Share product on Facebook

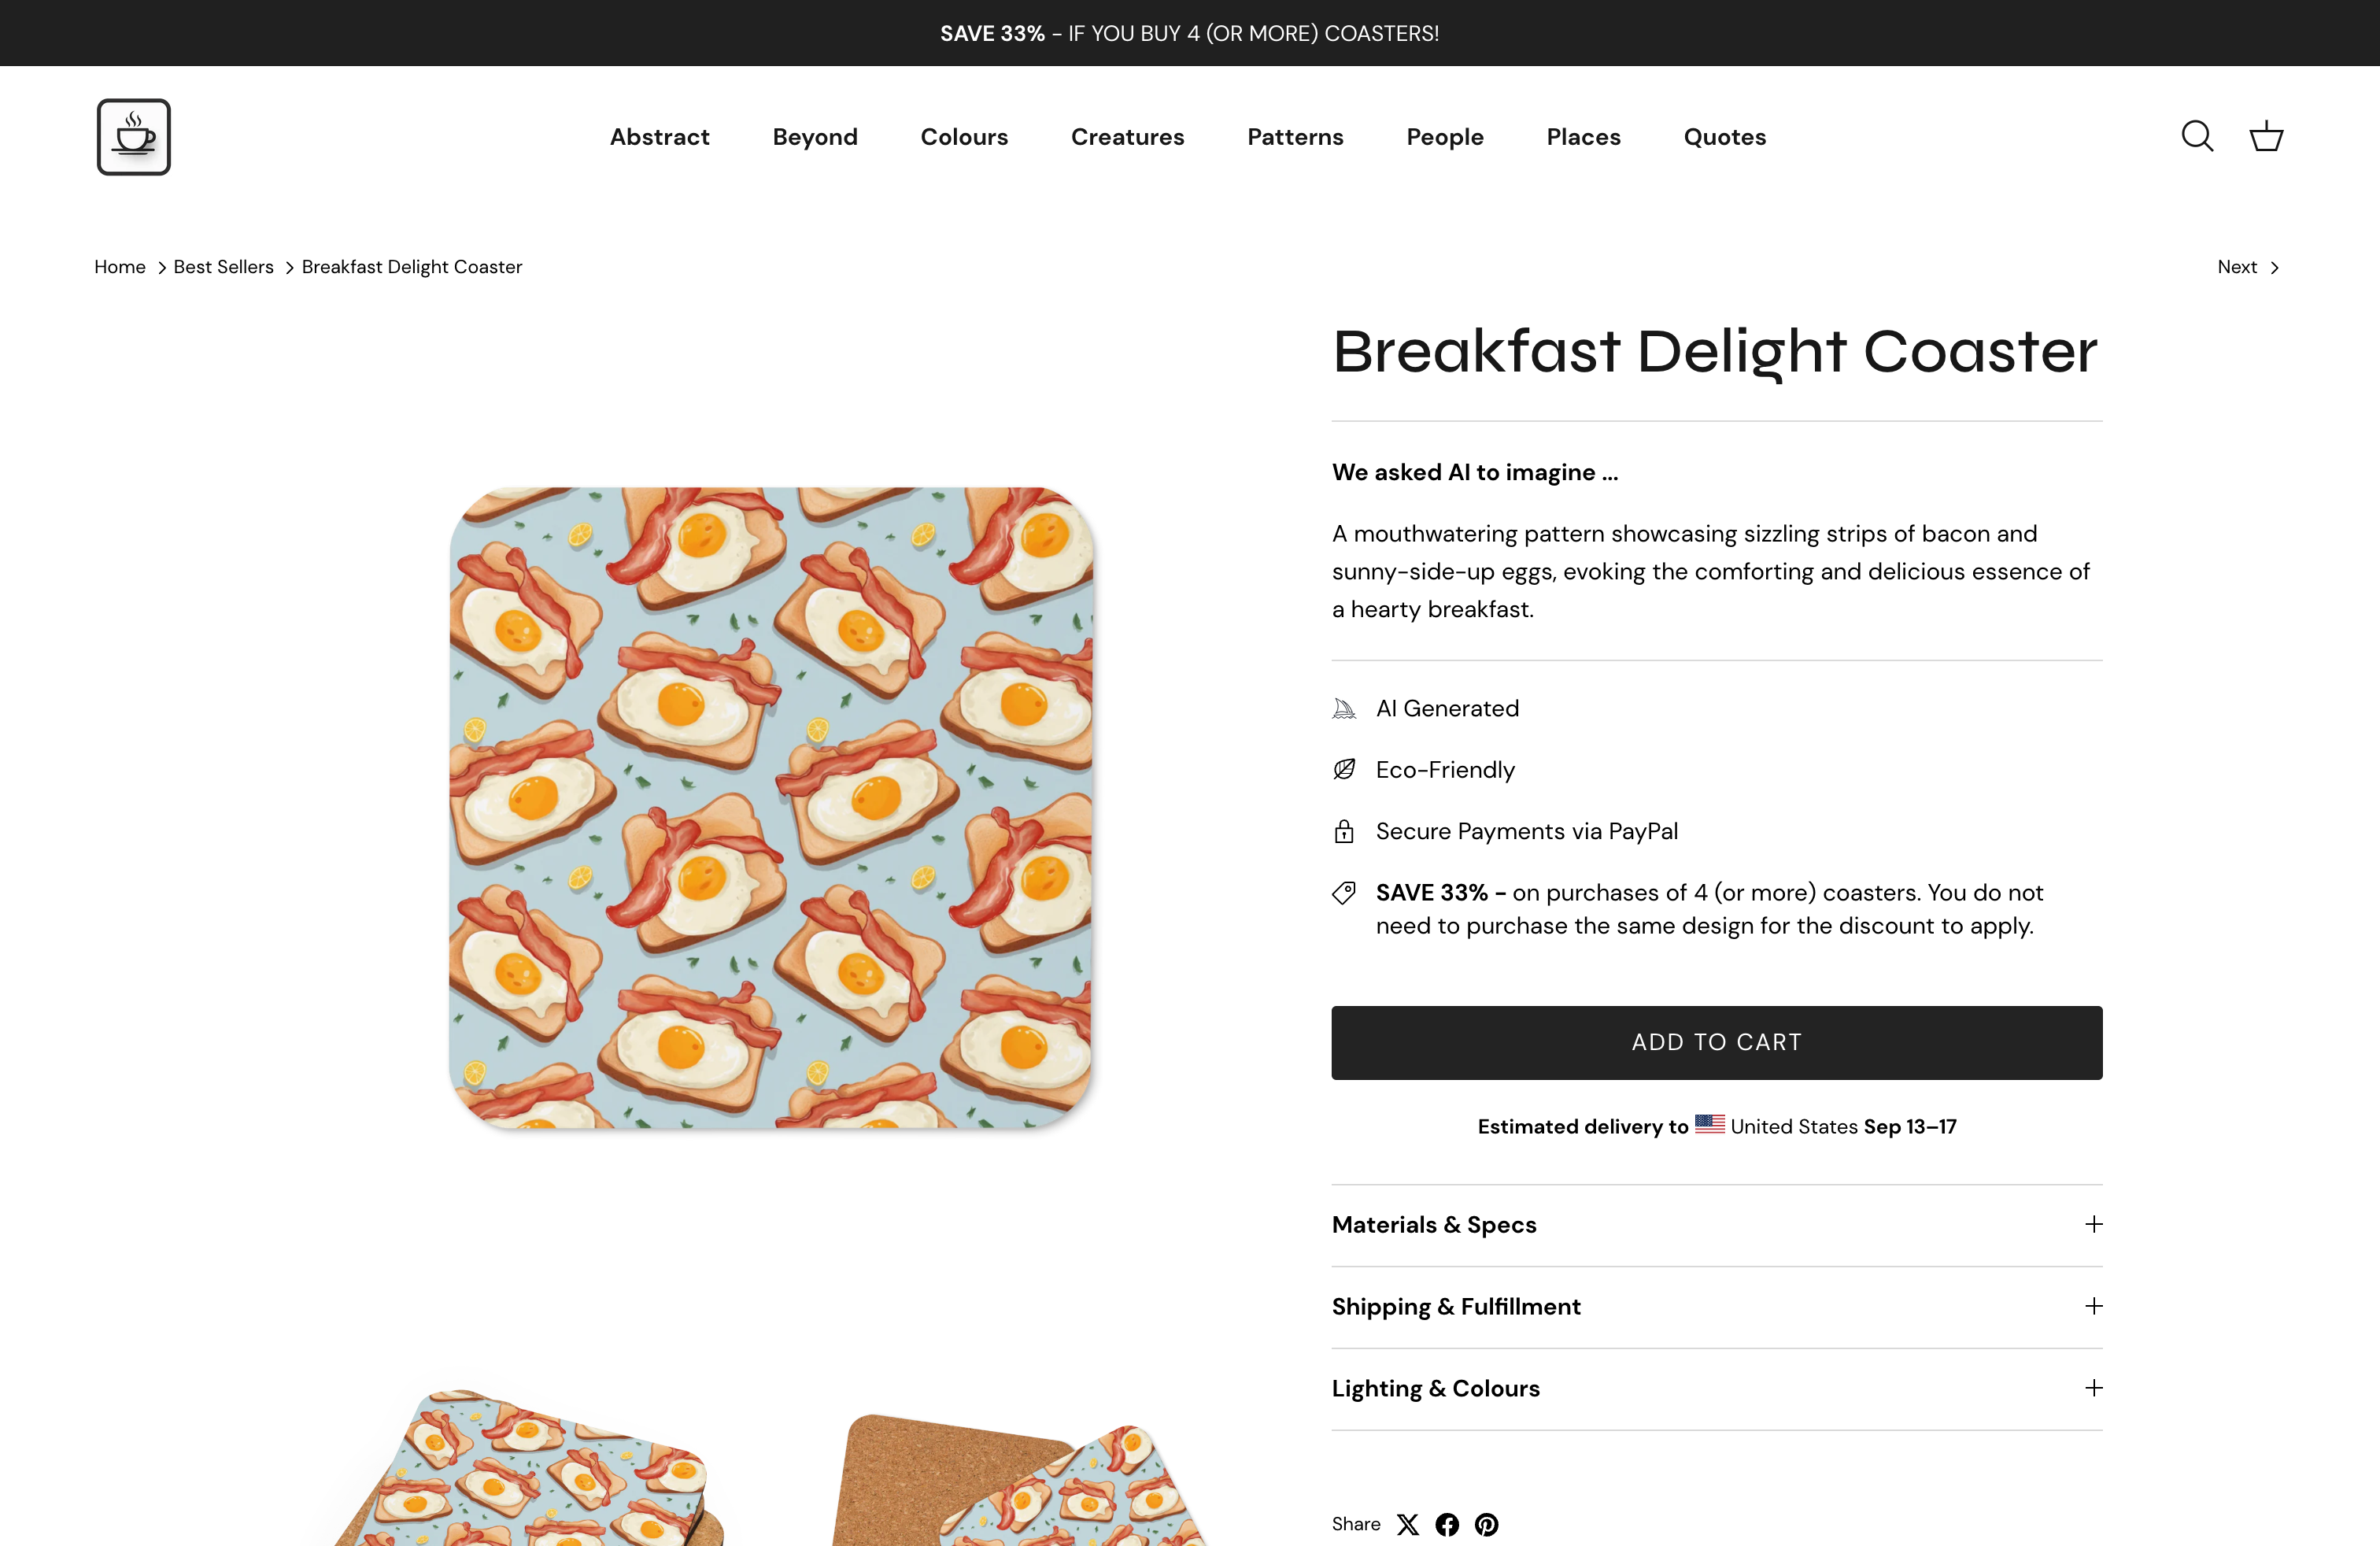point(1447,1524)
